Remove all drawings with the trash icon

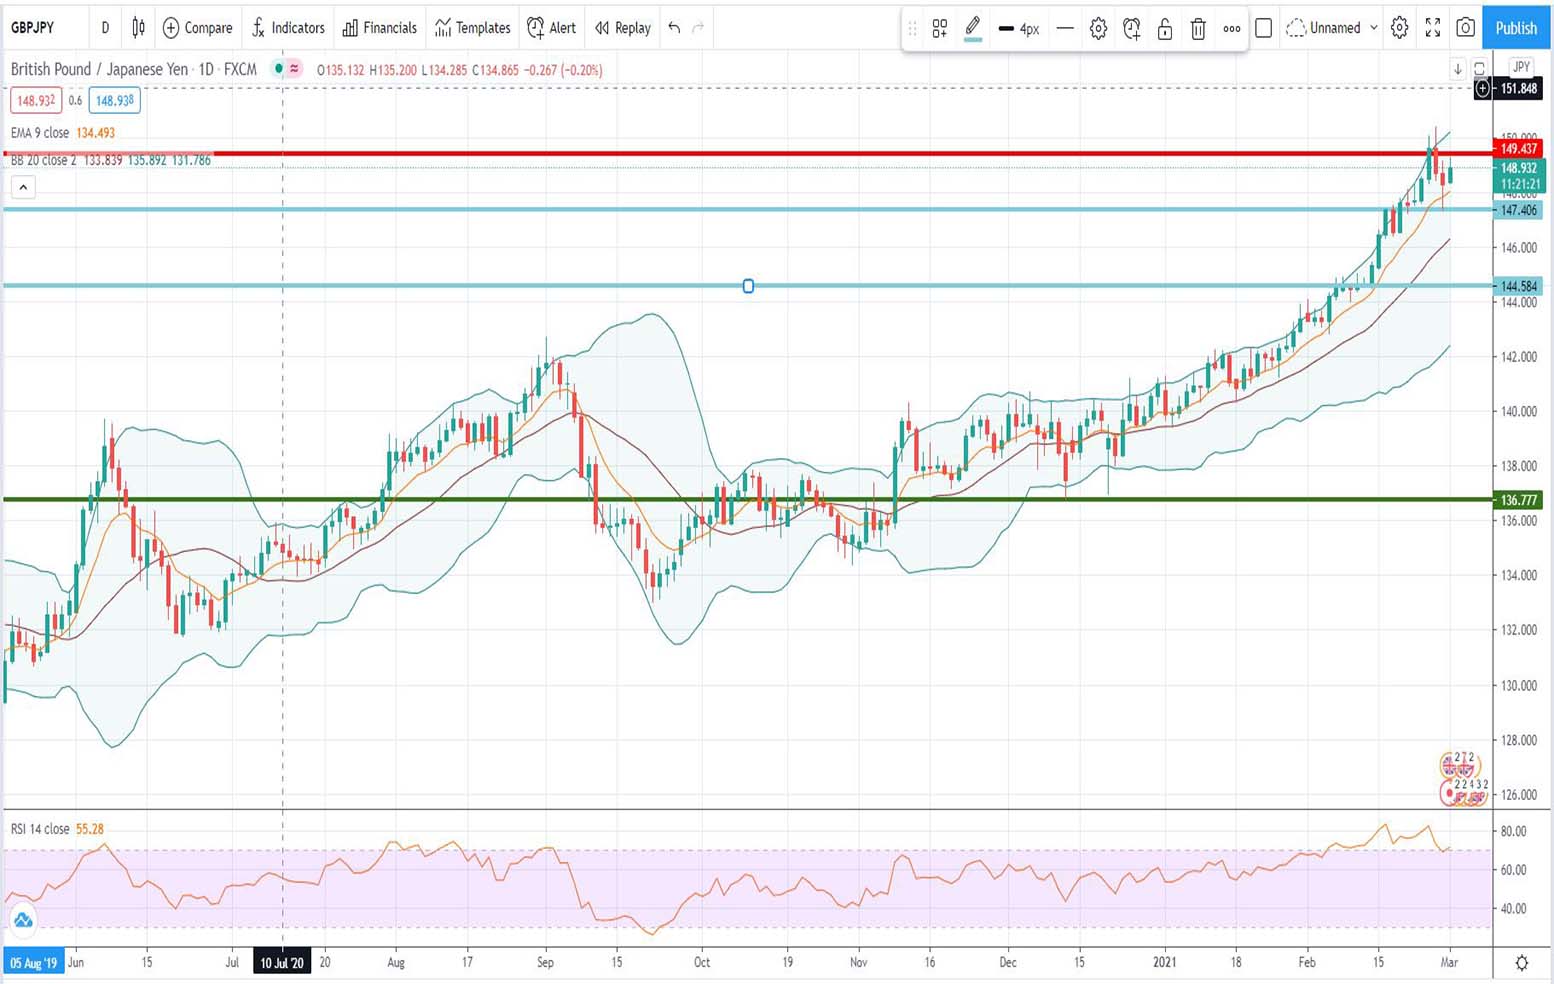[1198, 28]
